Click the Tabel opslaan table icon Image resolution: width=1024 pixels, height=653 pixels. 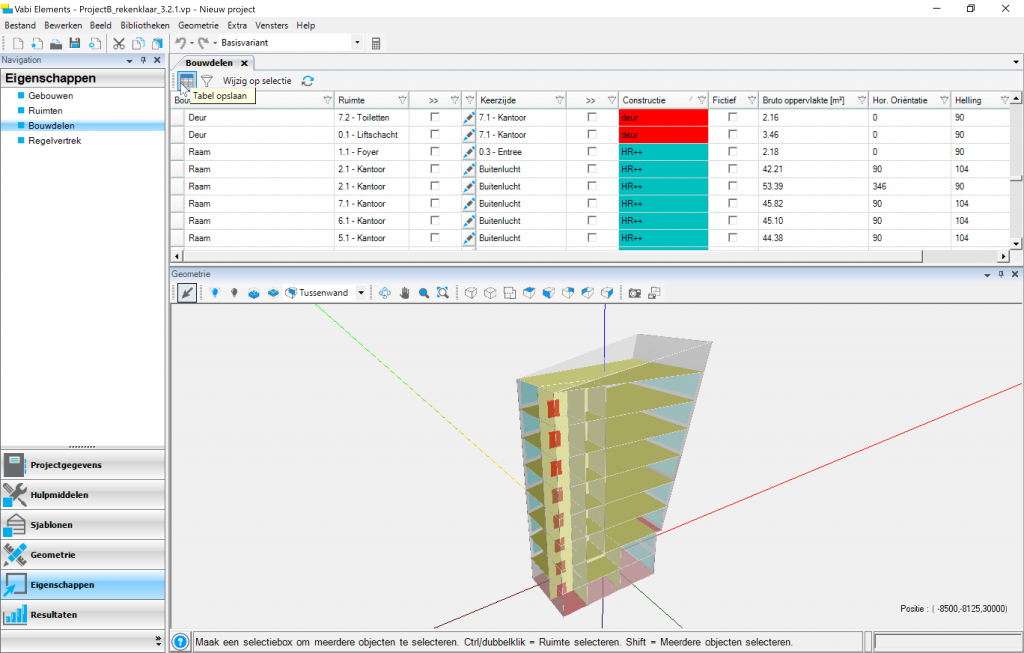(187, 81)
